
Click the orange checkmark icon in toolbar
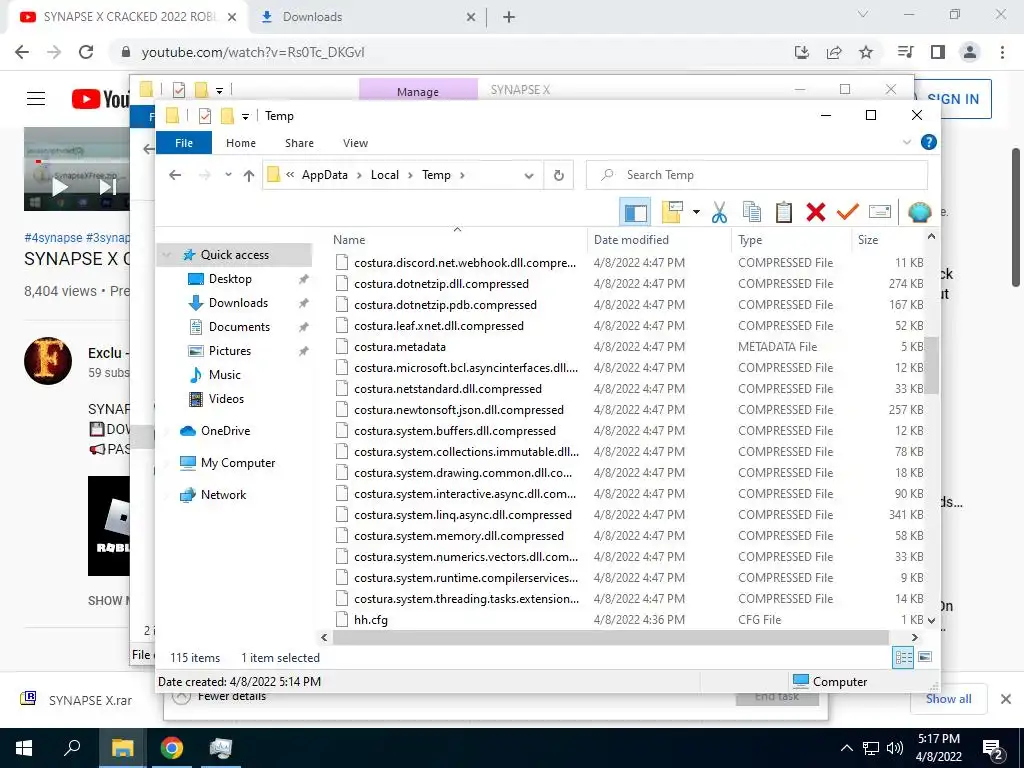tap(848, 212)
